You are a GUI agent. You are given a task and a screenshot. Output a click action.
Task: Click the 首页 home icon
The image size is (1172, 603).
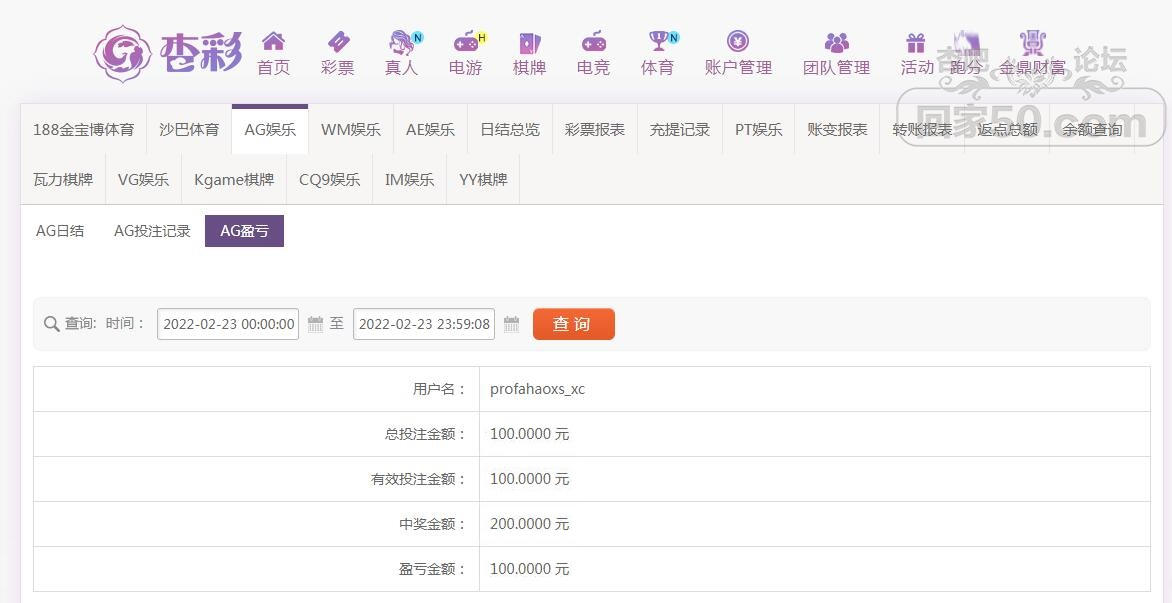coord(273,42)
